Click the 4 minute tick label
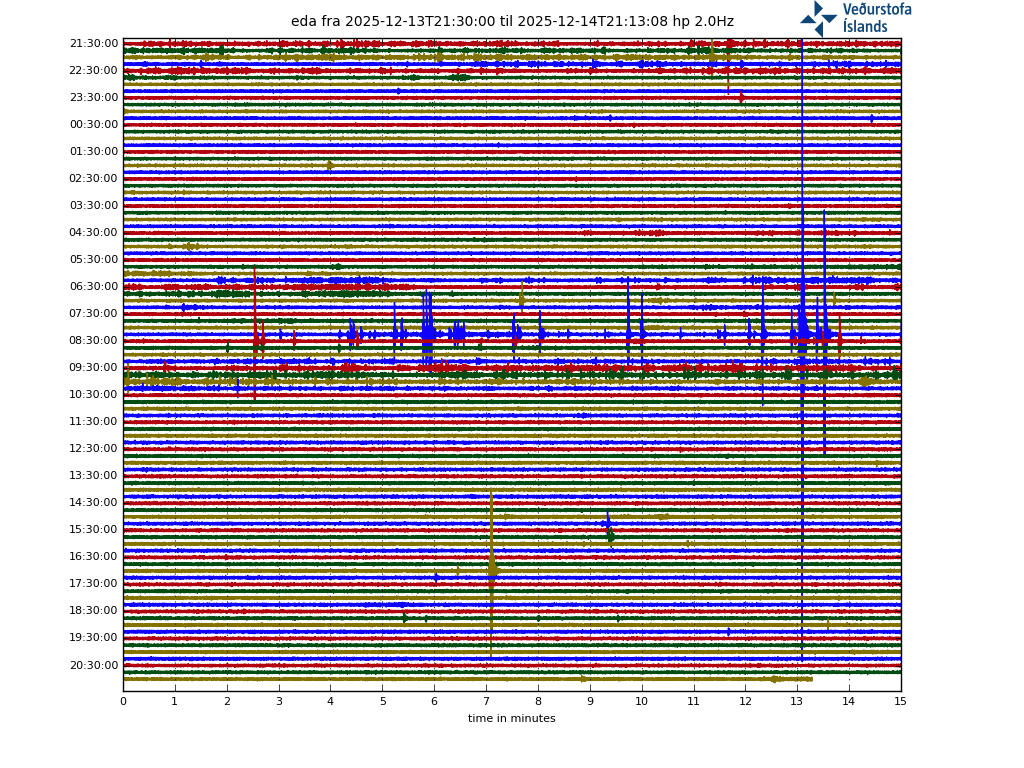The image size is (1024, 768). pos(330,702)
